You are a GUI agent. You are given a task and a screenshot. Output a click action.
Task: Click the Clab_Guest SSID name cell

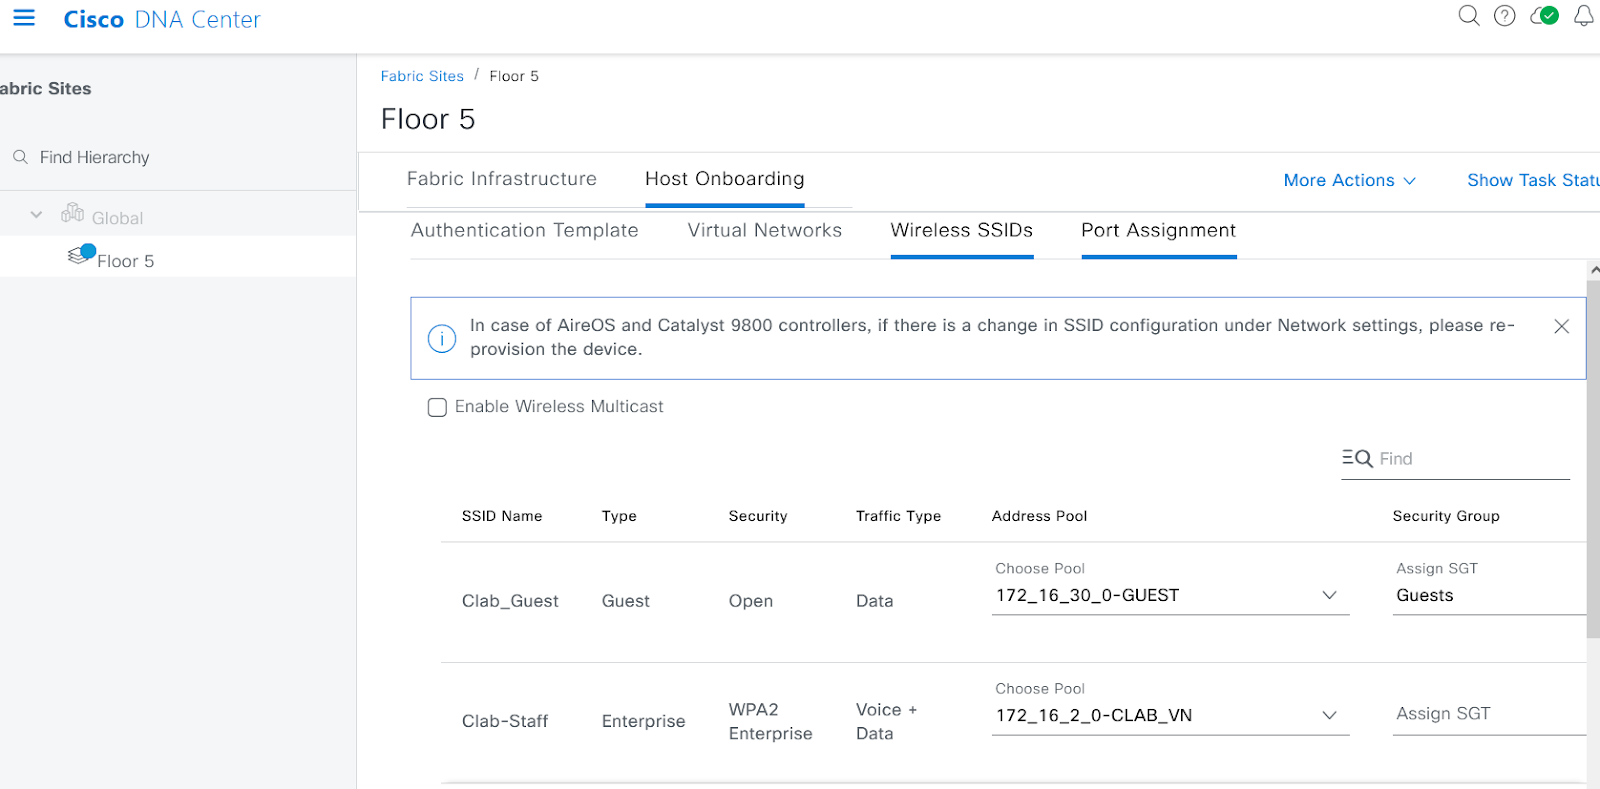point(510,601)
